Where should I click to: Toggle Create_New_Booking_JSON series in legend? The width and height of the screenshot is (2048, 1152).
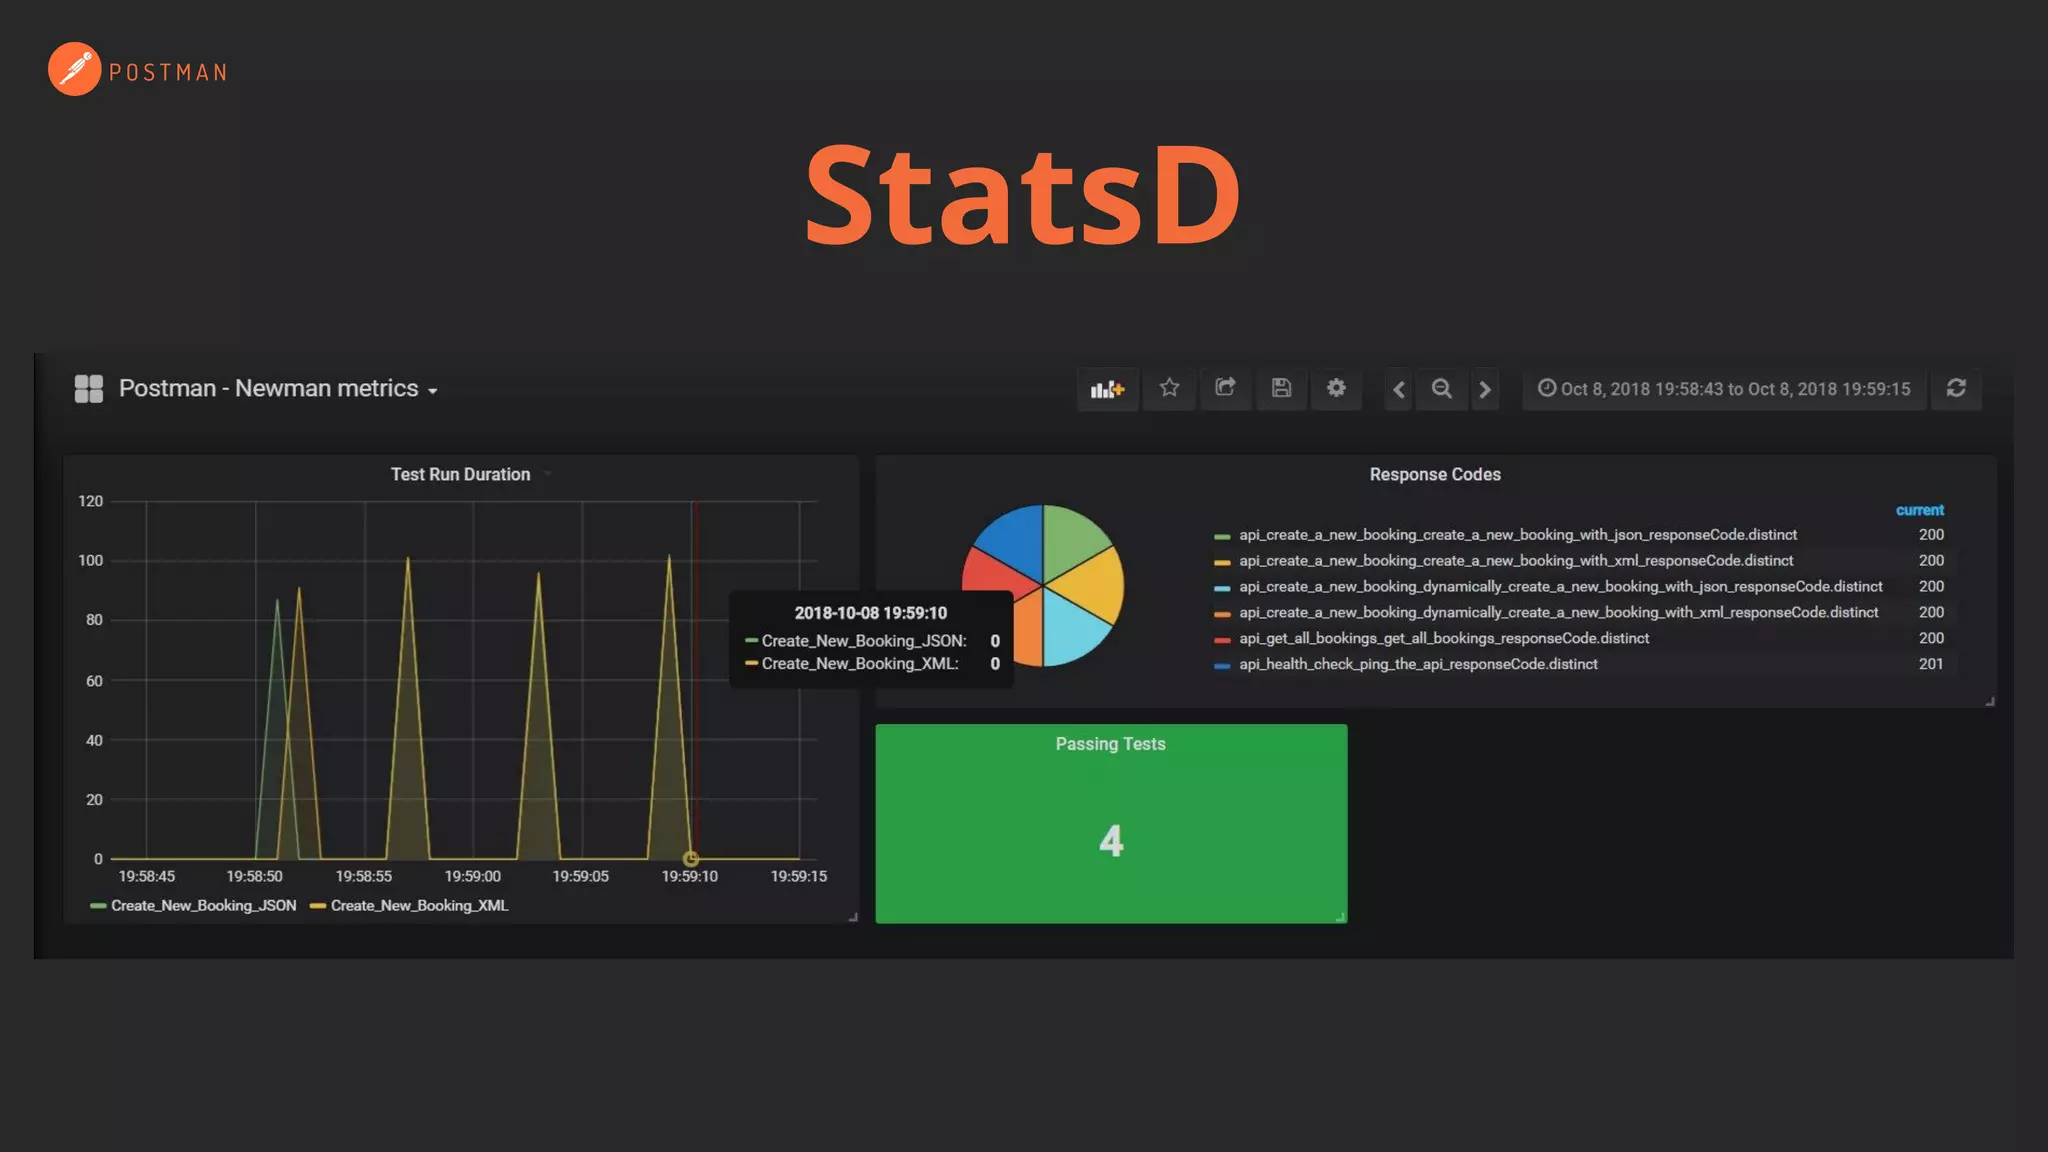(203, 906)
